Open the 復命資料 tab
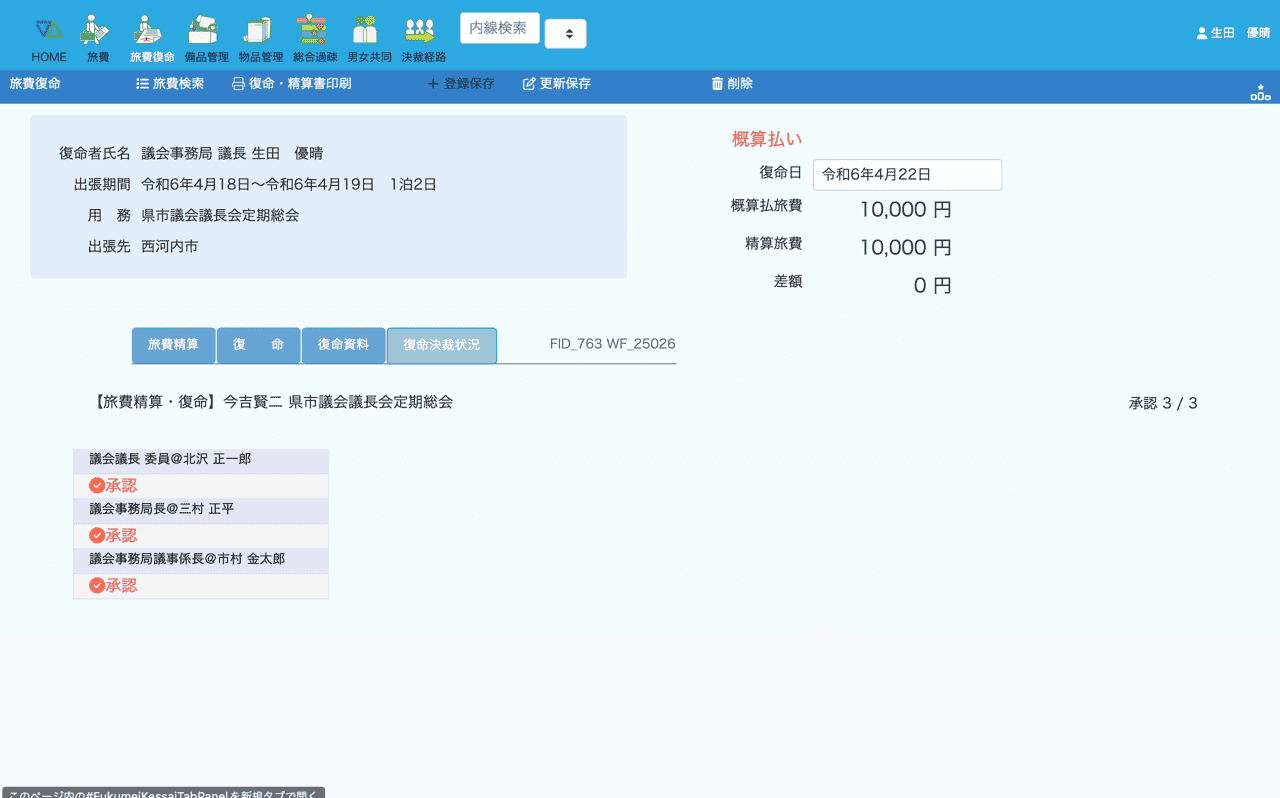This screenshot has height=798, width=1280. click(x=343, y=345)
